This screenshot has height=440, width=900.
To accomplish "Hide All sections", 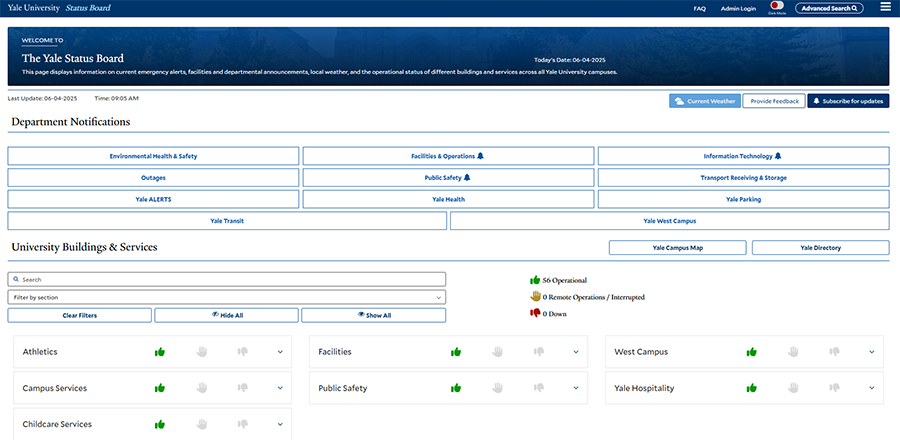I will [x=227, y=316].
